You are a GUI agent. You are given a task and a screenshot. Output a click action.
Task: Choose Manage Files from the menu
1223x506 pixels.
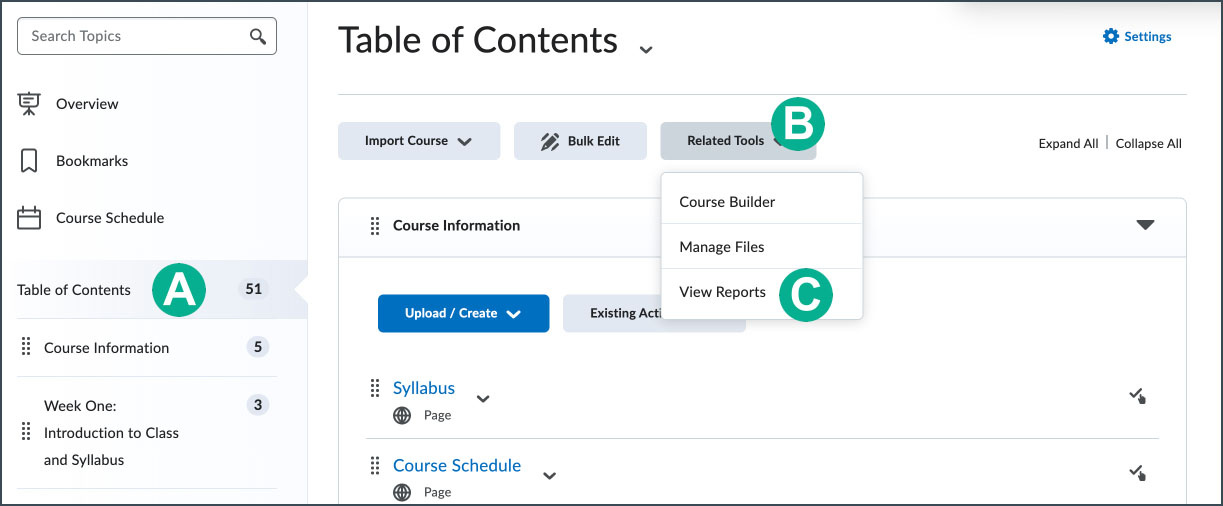click(762, 246)
